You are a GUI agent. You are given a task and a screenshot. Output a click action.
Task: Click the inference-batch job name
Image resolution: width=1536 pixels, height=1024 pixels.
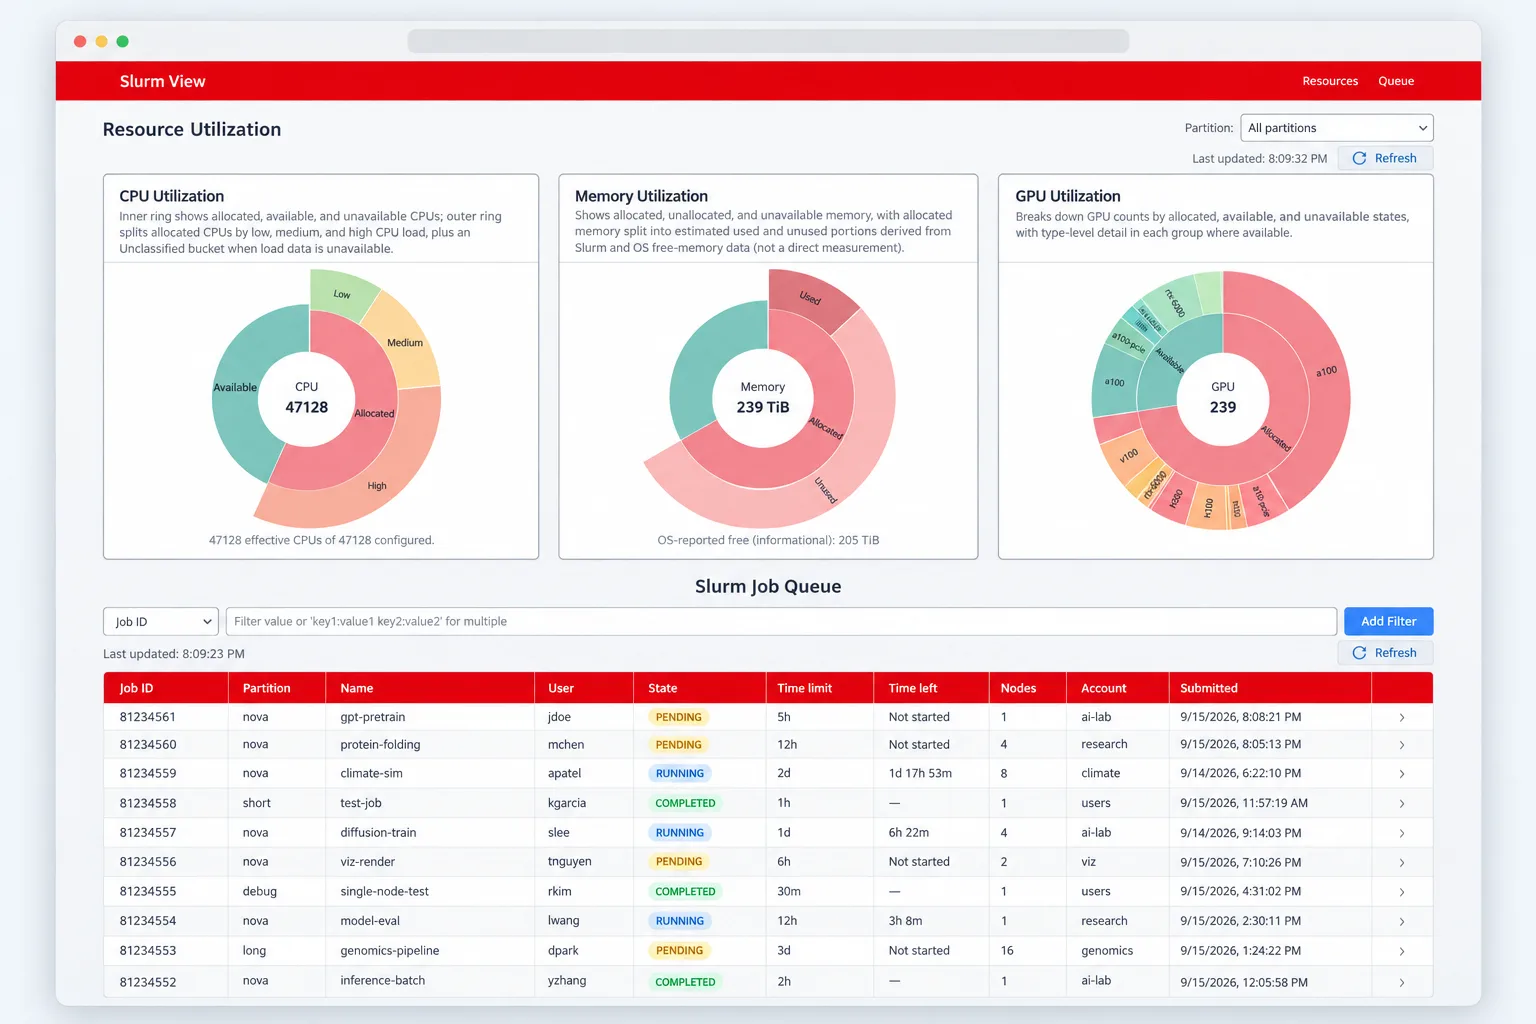tap(382, 981)
